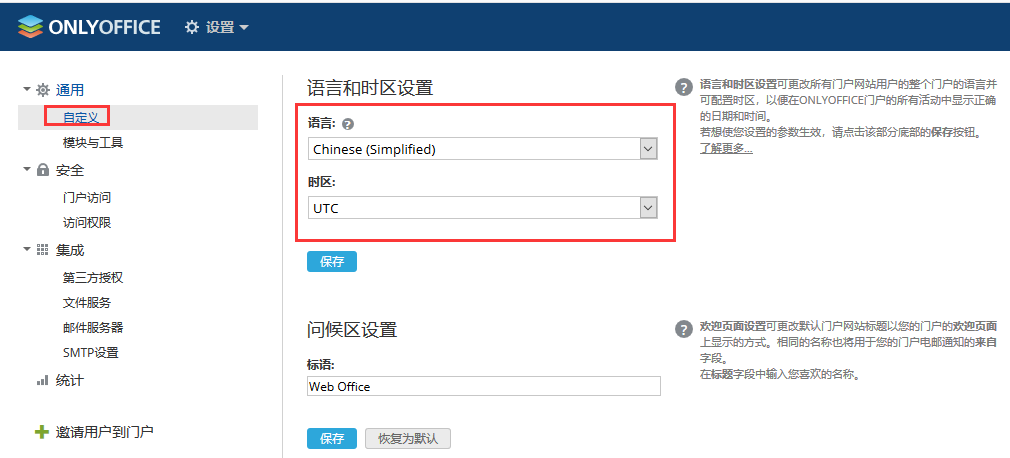Click the 集成 grid icon
Screen dimensions: 1010x458
point(43,250)
